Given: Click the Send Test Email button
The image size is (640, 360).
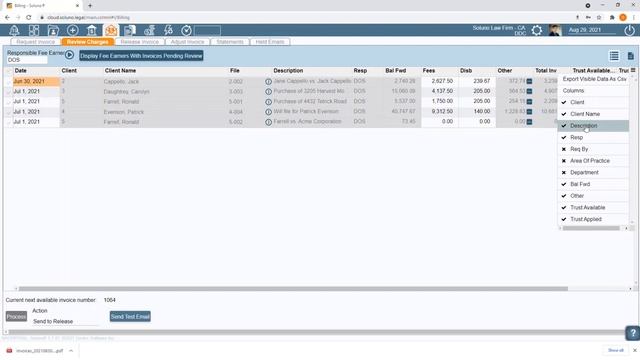Looking at the screenshot, I should pos(130,317).
